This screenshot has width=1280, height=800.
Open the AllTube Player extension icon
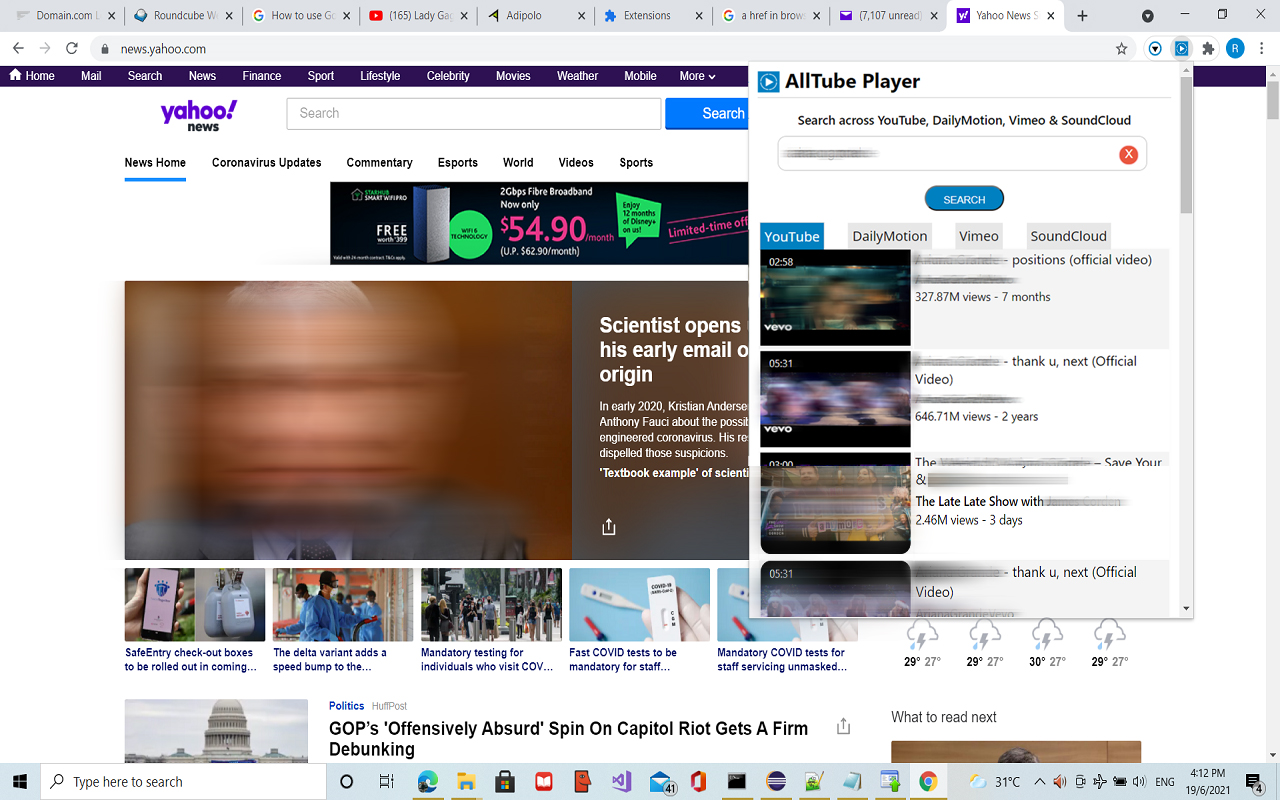point(1182,48)
